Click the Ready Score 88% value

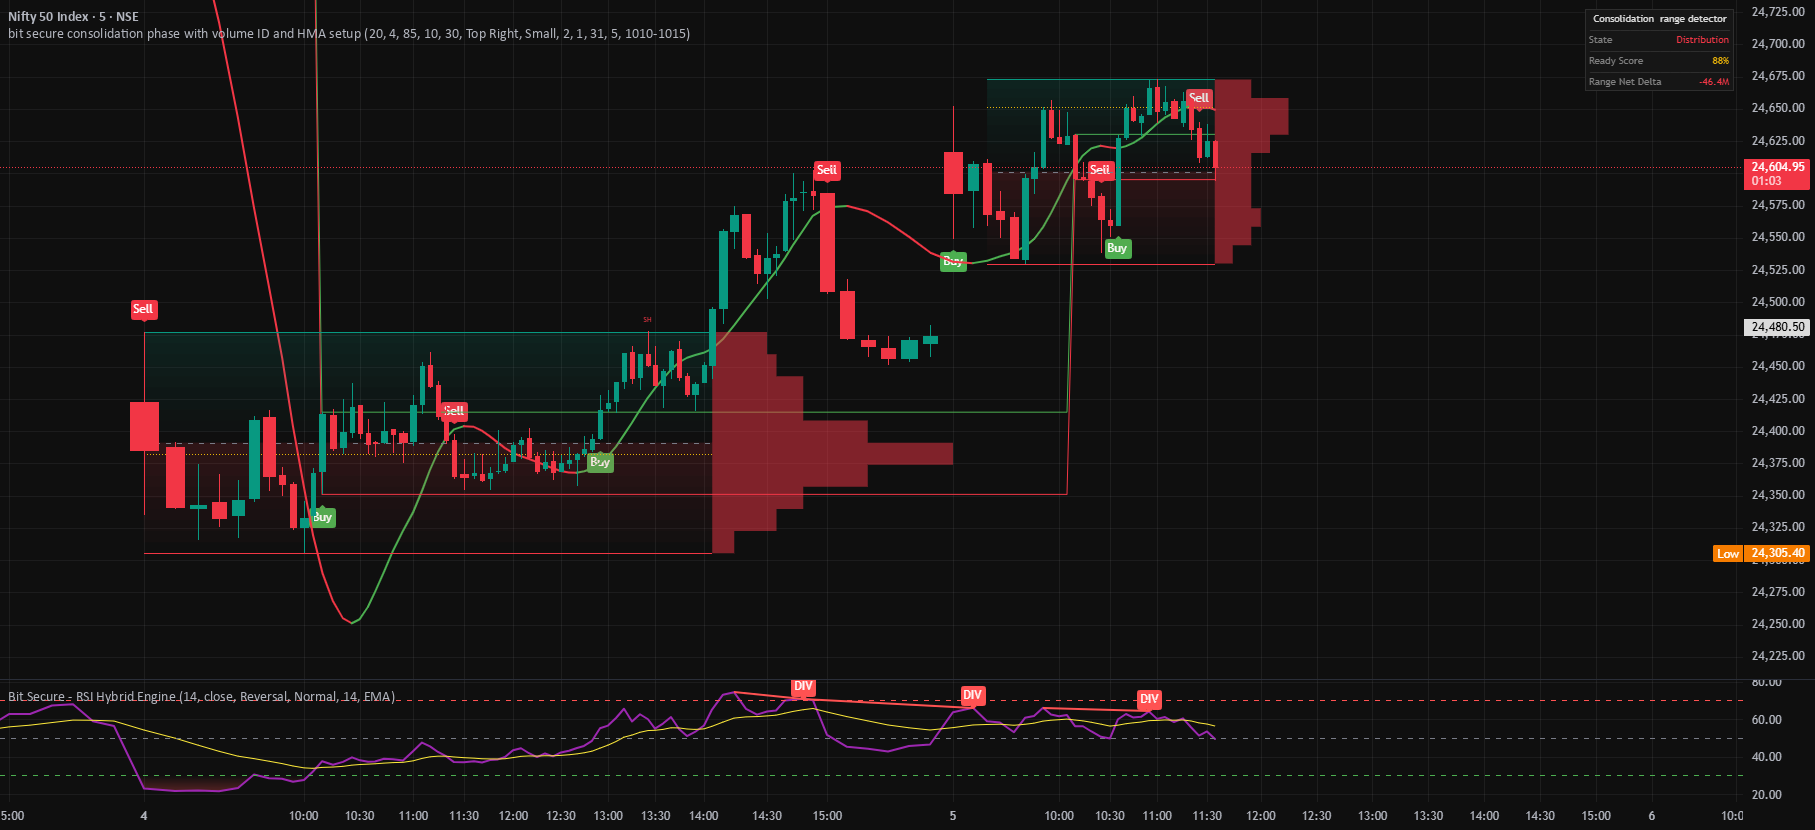coord(1720,61)
